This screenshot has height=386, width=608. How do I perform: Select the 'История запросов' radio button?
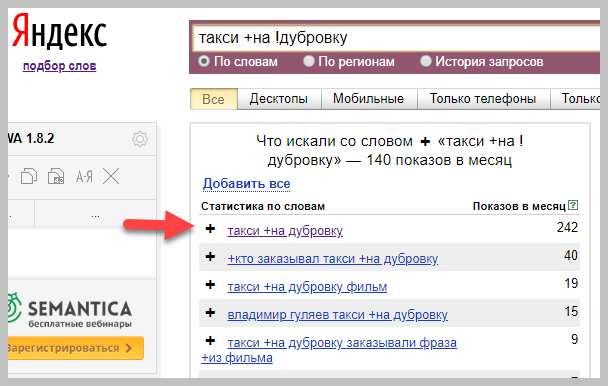tap(426, 61)
